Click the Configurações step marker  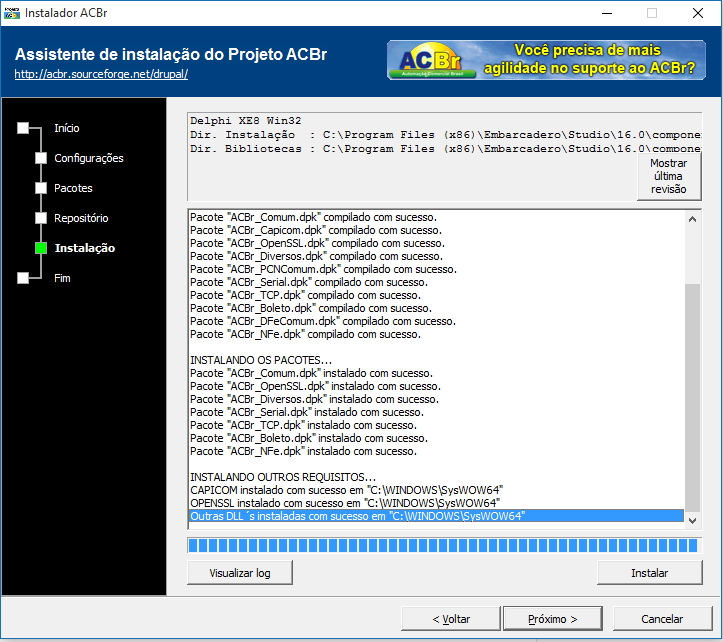(41, 158)
